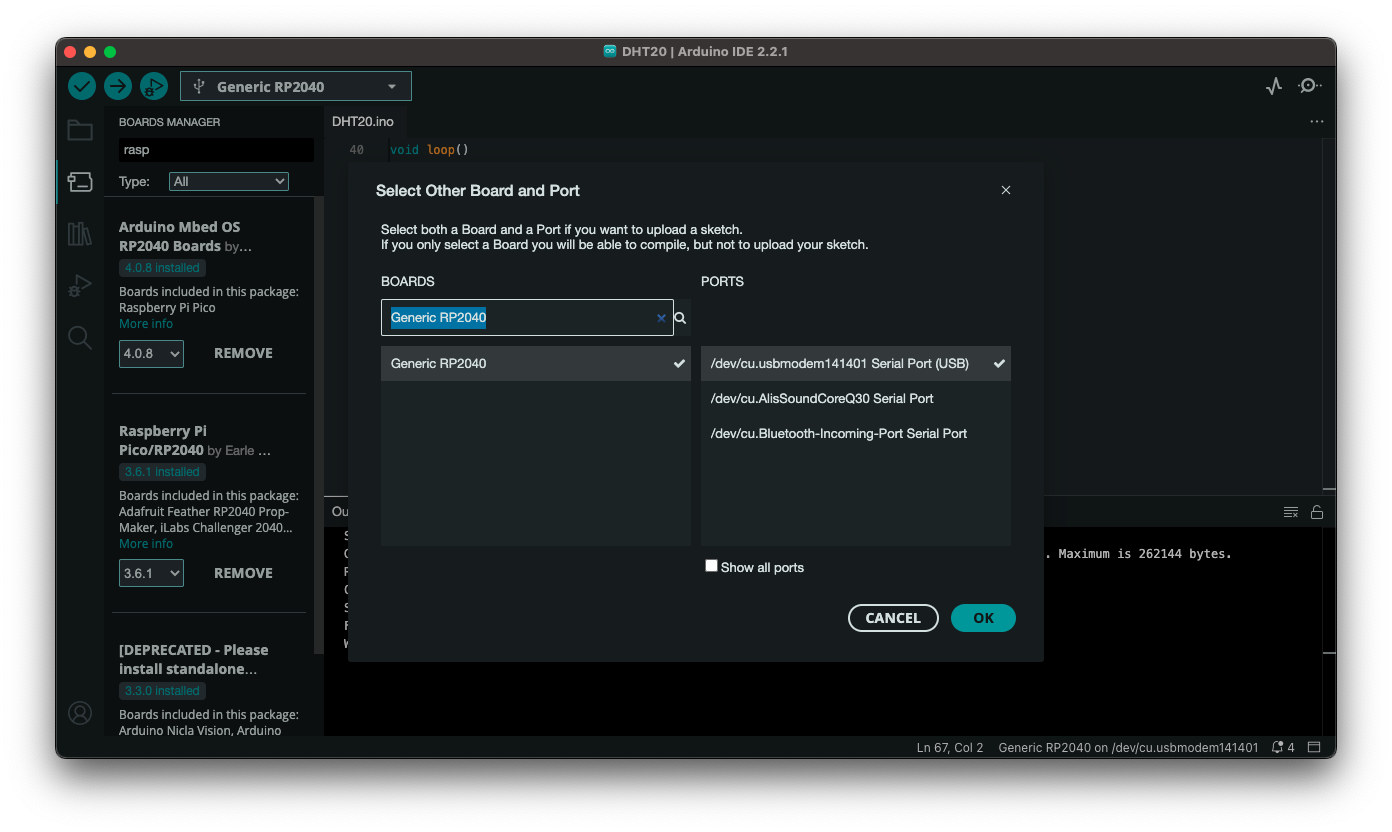
Task: Click the 3.6.1 installed badge
Action: coord(162,472)
